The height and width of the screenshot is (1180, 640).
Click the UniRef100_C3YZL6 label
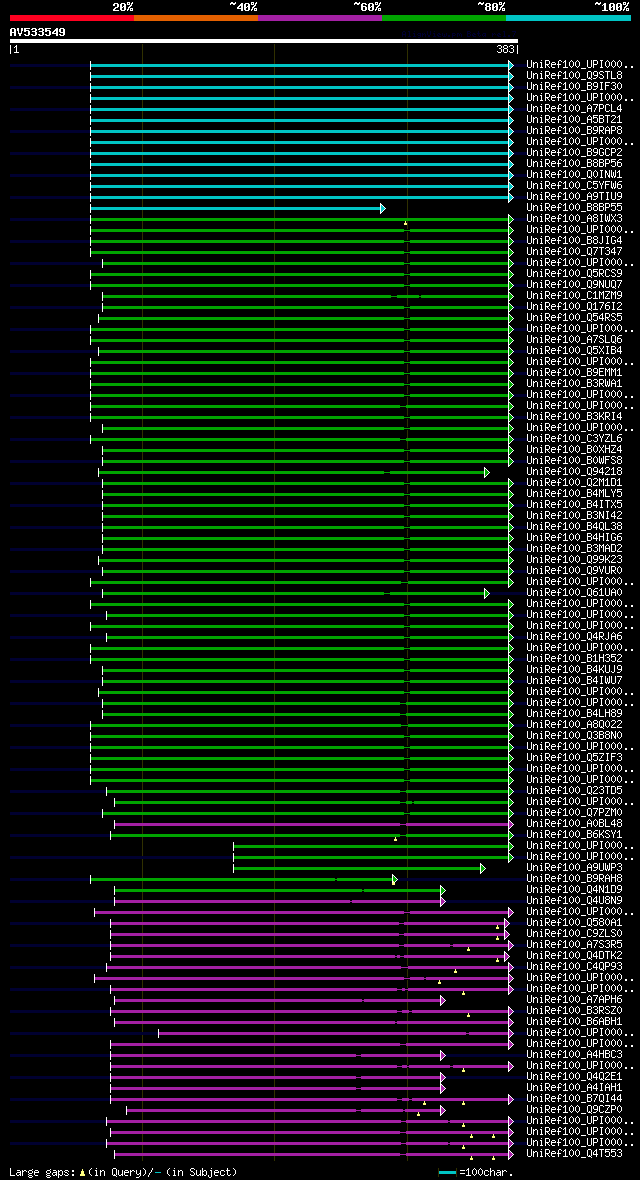pos(574,439)
